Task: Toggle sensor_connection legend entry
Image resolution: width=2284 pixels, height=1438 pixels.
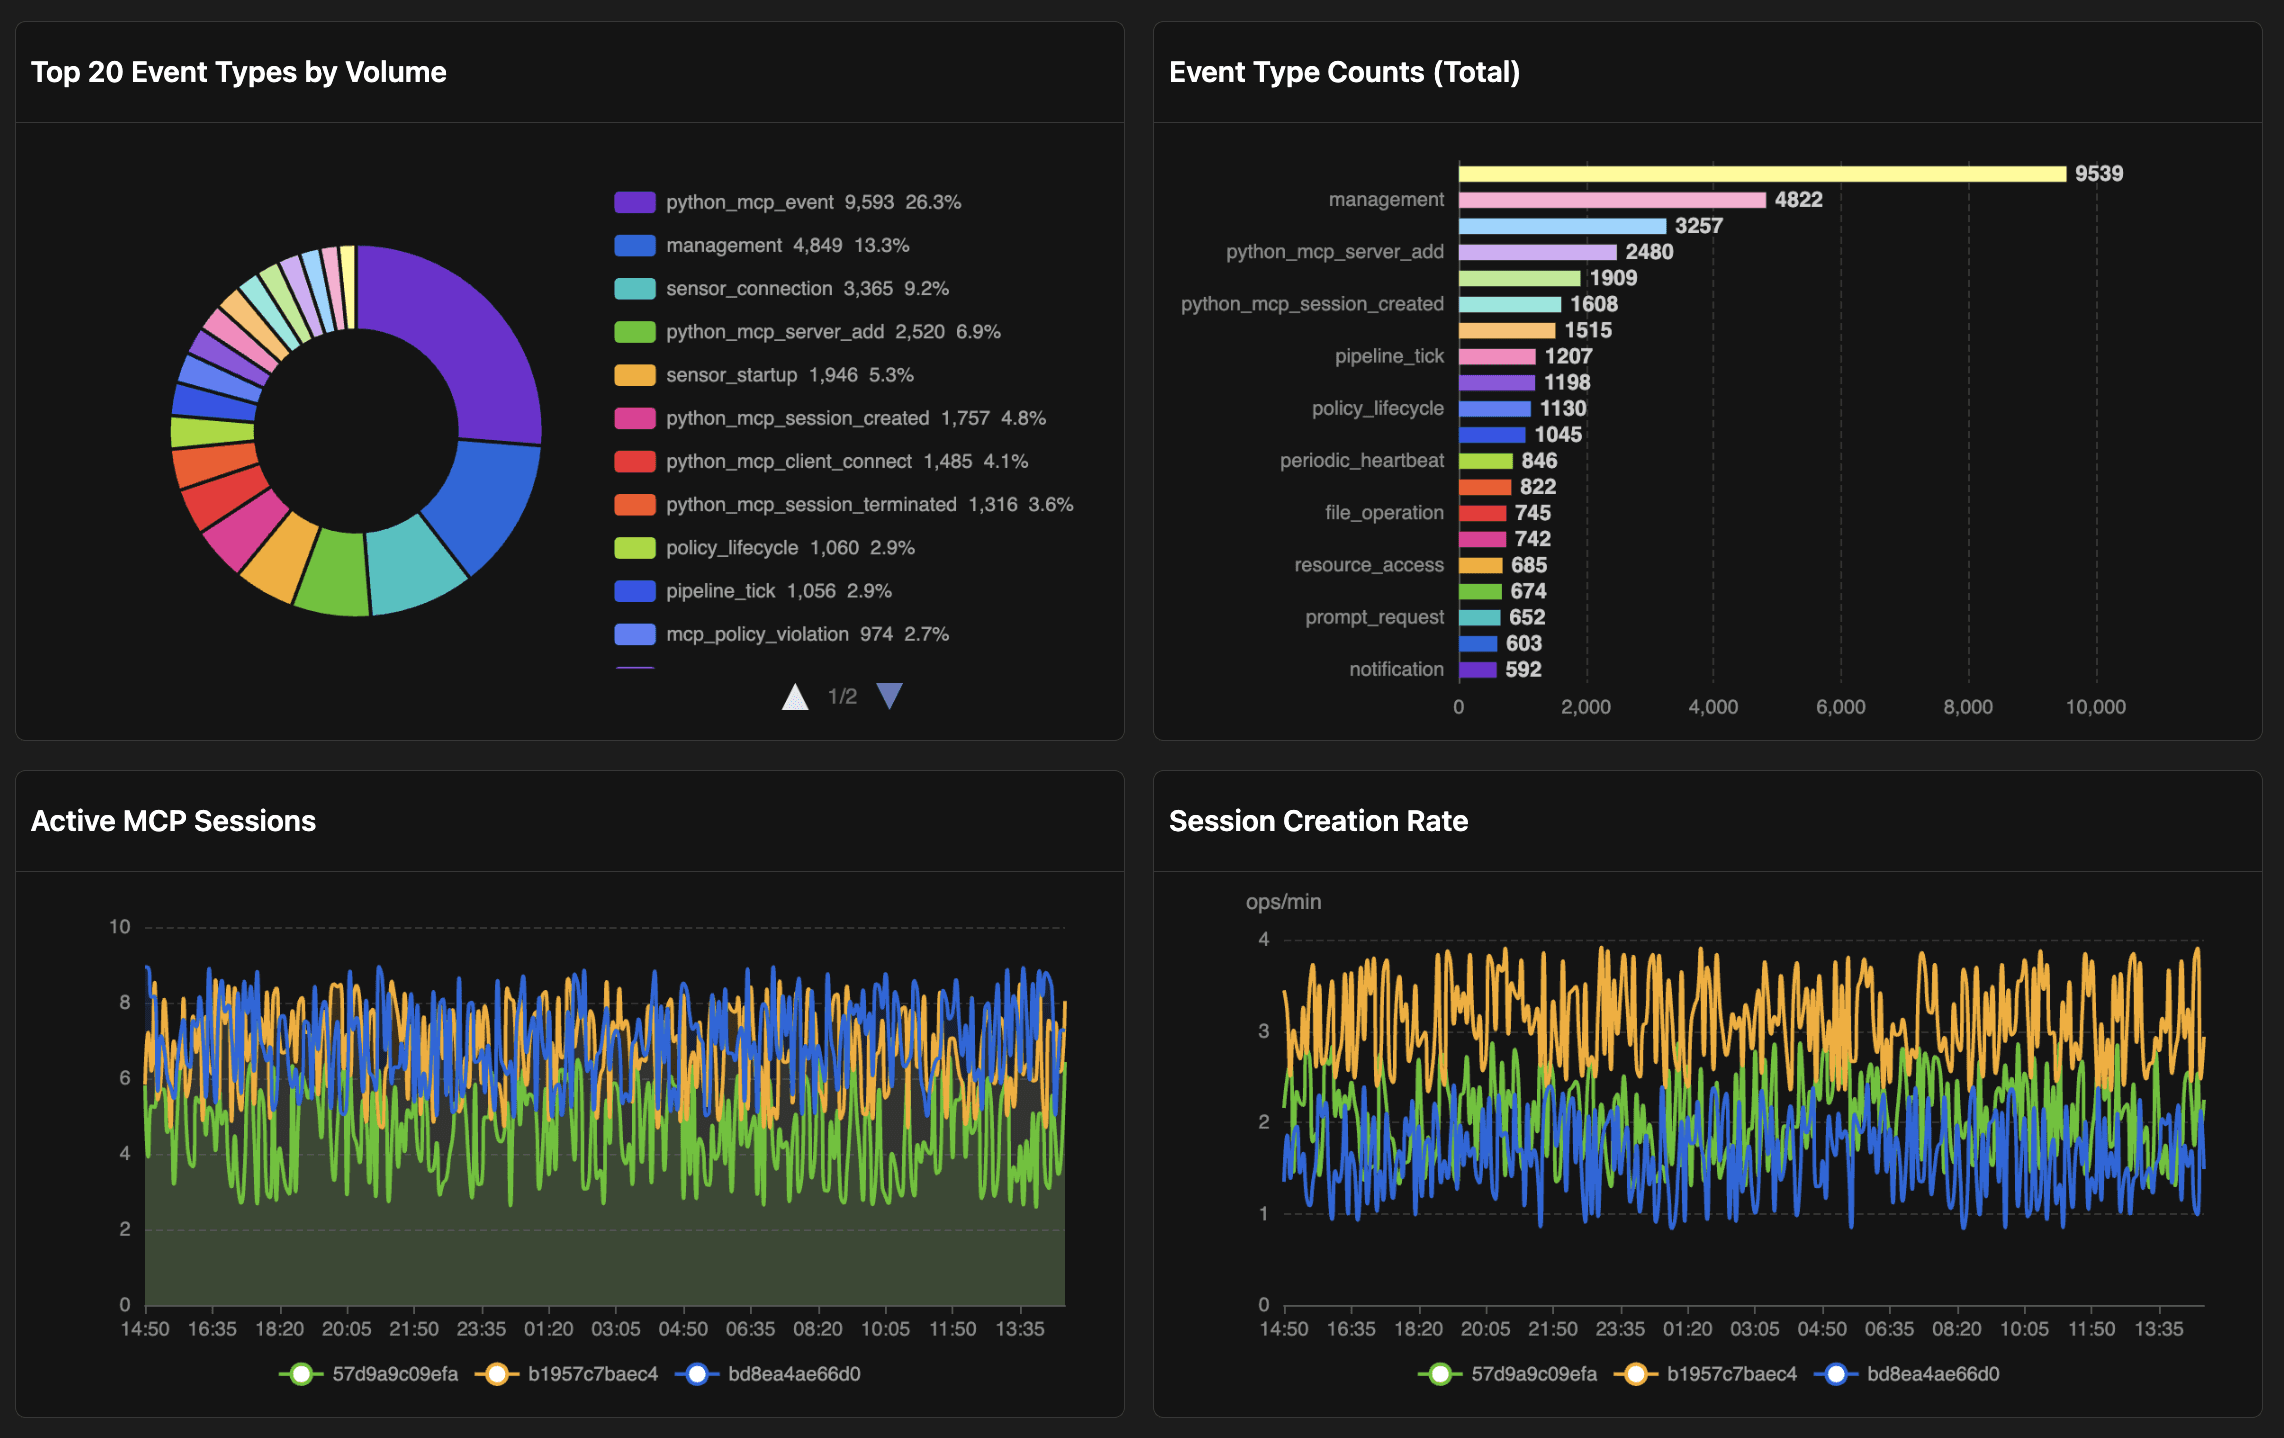Action: click(x=748, y=289)
